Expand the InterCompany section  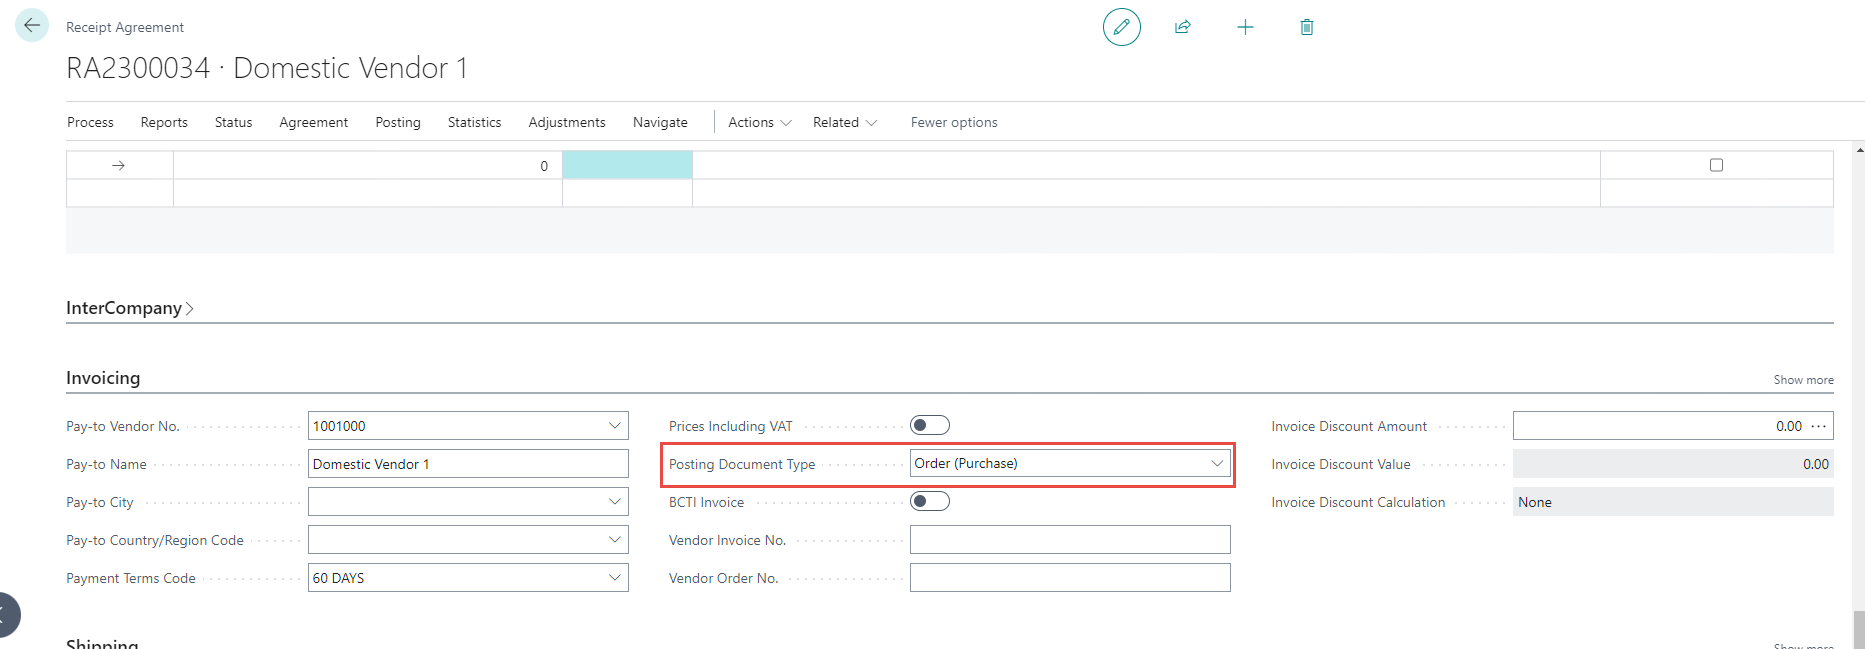point(129,308)
